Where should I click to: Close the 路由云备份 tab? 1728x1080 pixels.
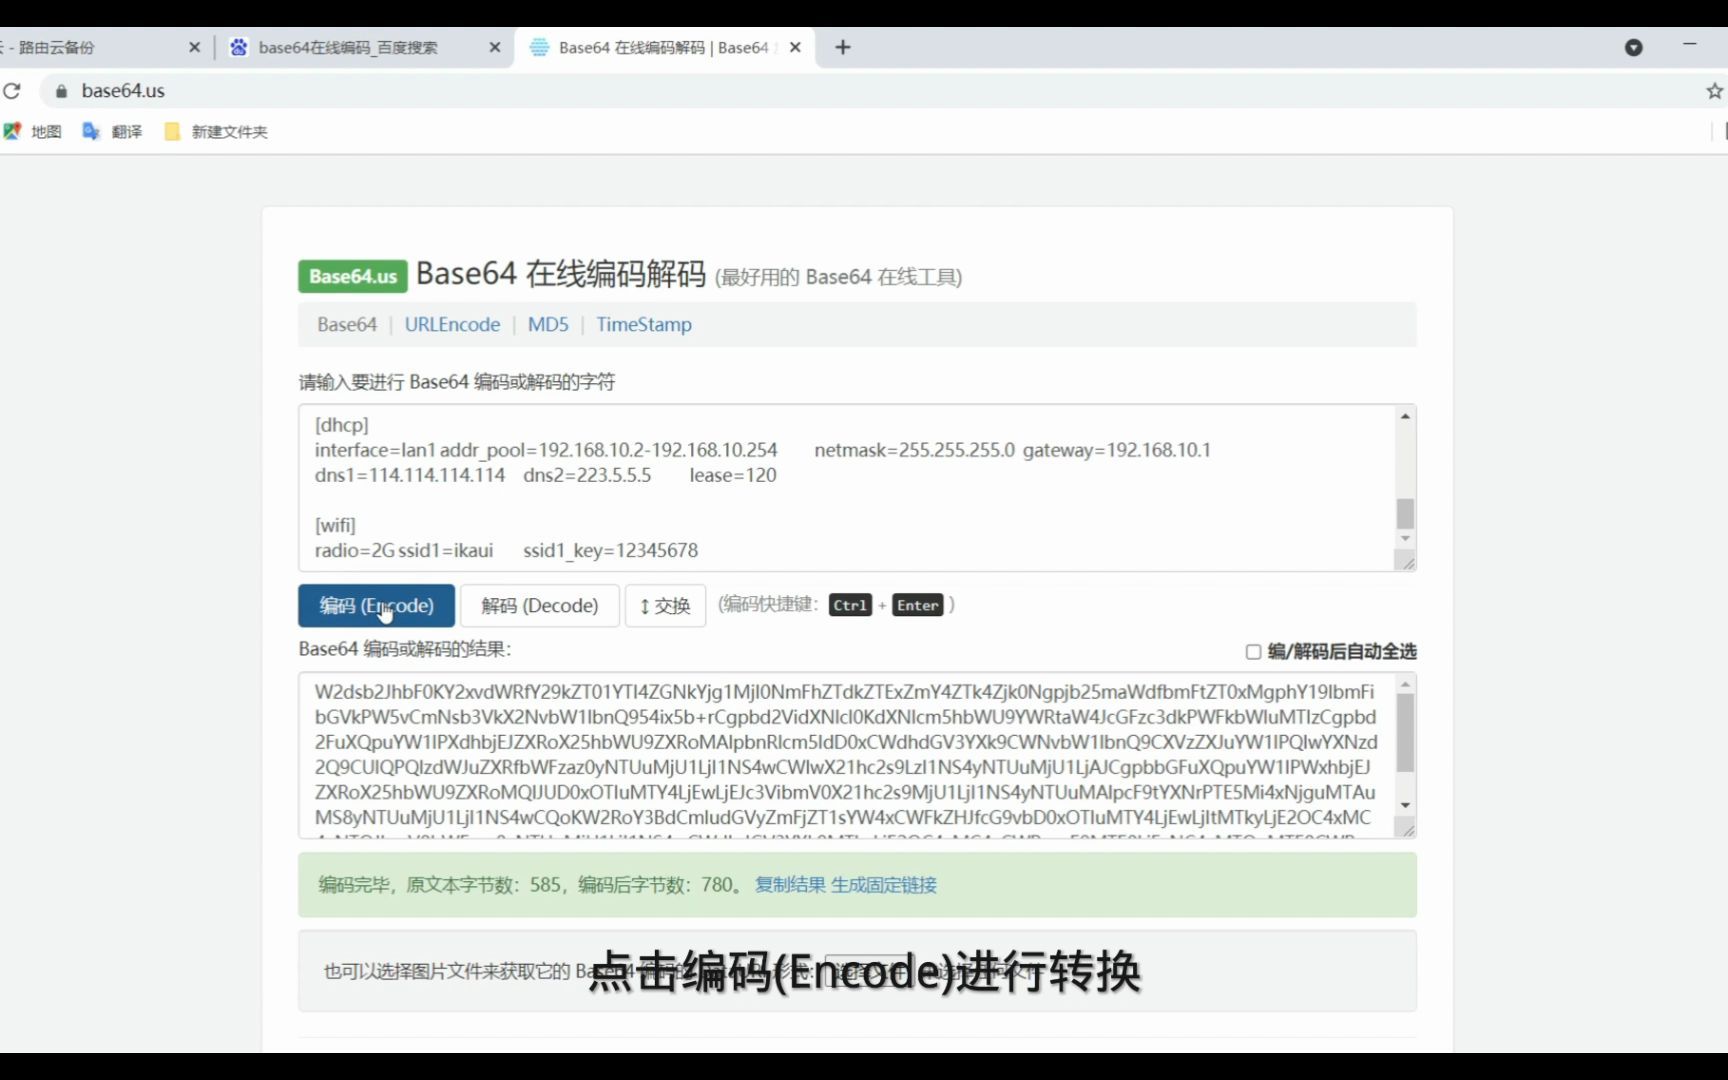tap(194, 47)
